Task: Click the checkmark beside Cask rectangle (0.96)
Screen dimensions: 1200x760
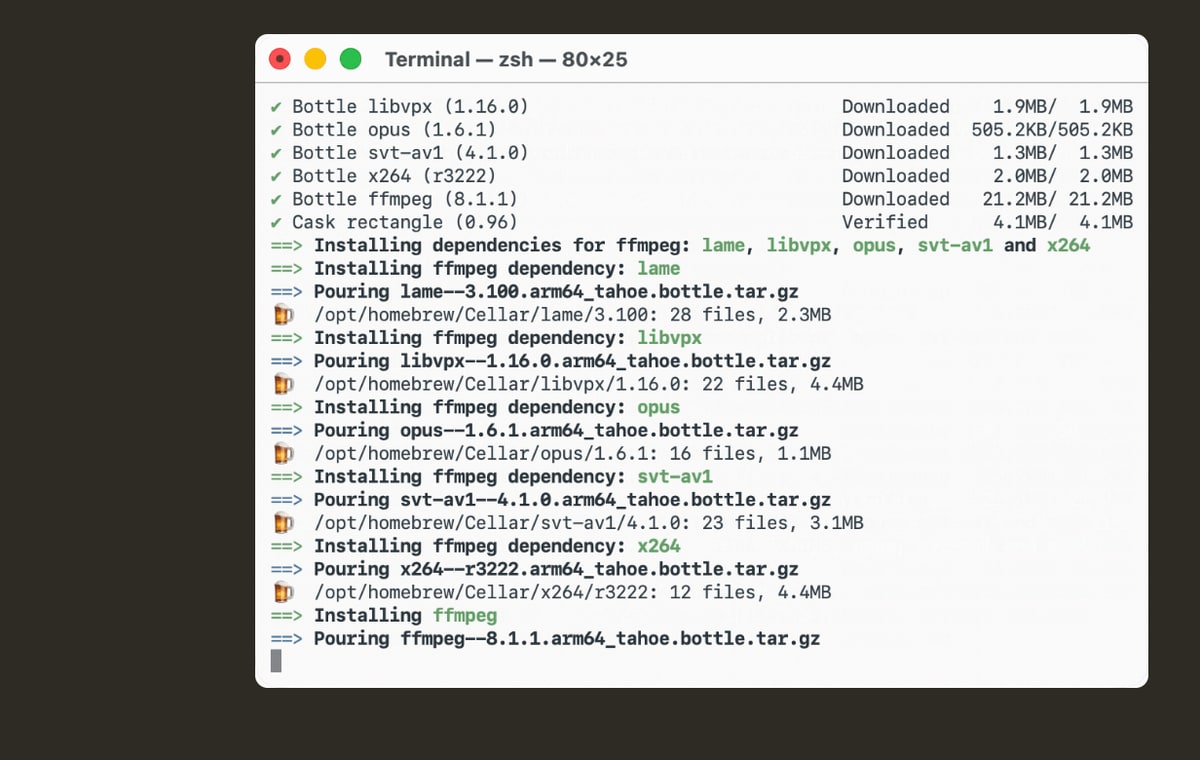Action: (275, 222)
